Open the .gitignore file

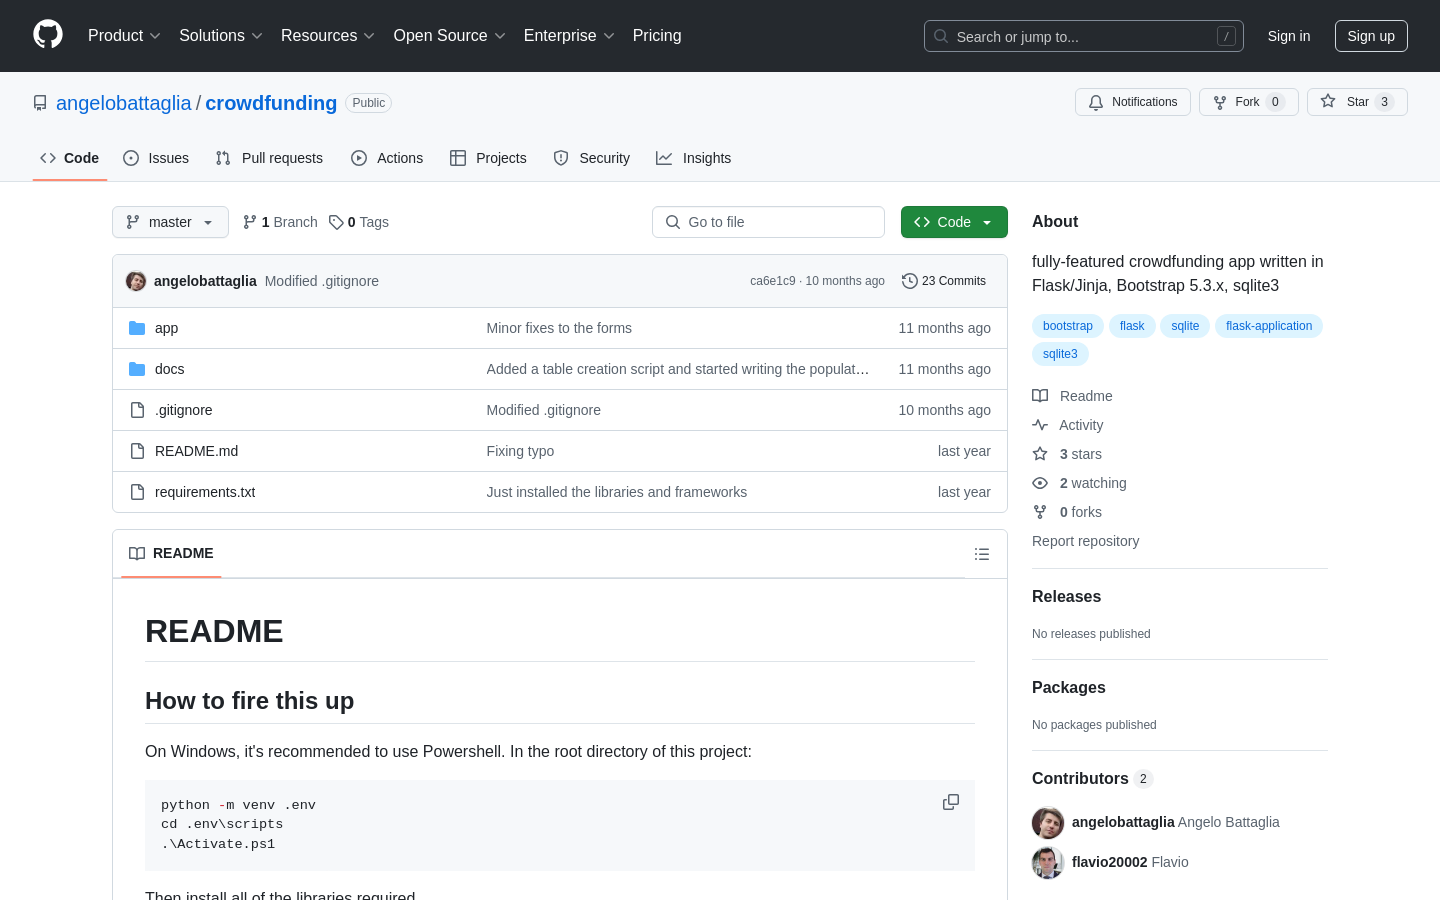pyautogui.click(x=184, y=410)
